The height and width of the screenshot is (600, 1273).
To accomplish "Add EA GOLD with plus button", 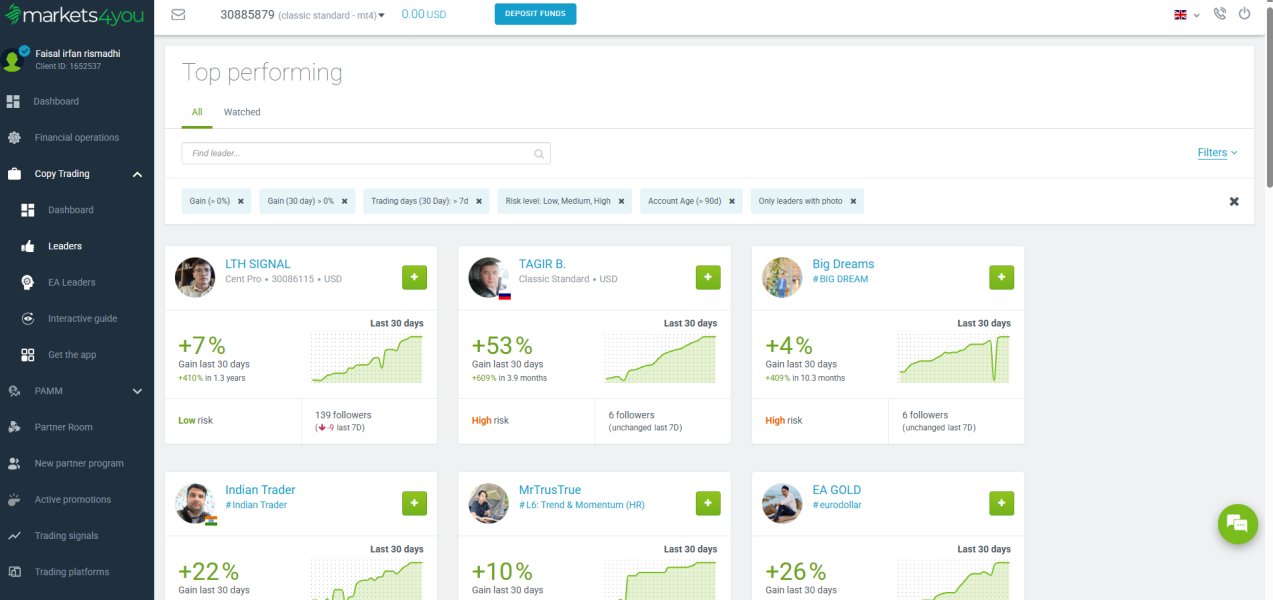I will tap(1001, 503).
